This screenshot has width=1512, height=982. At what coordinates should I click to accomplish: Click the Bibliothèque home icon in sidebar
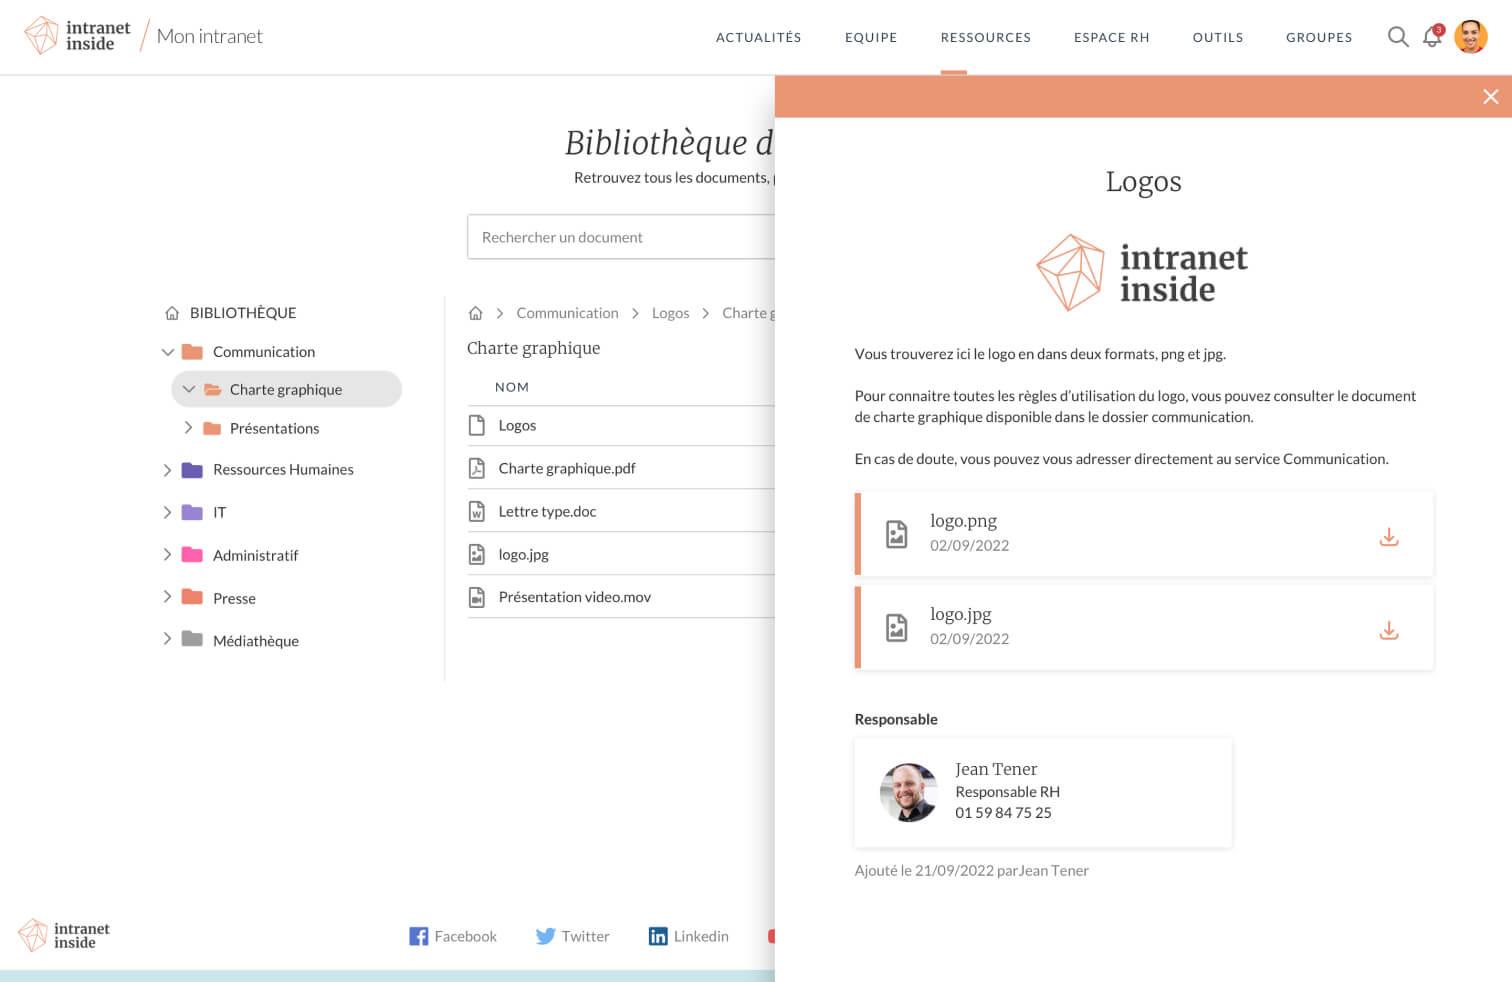(x=172, y=313)
